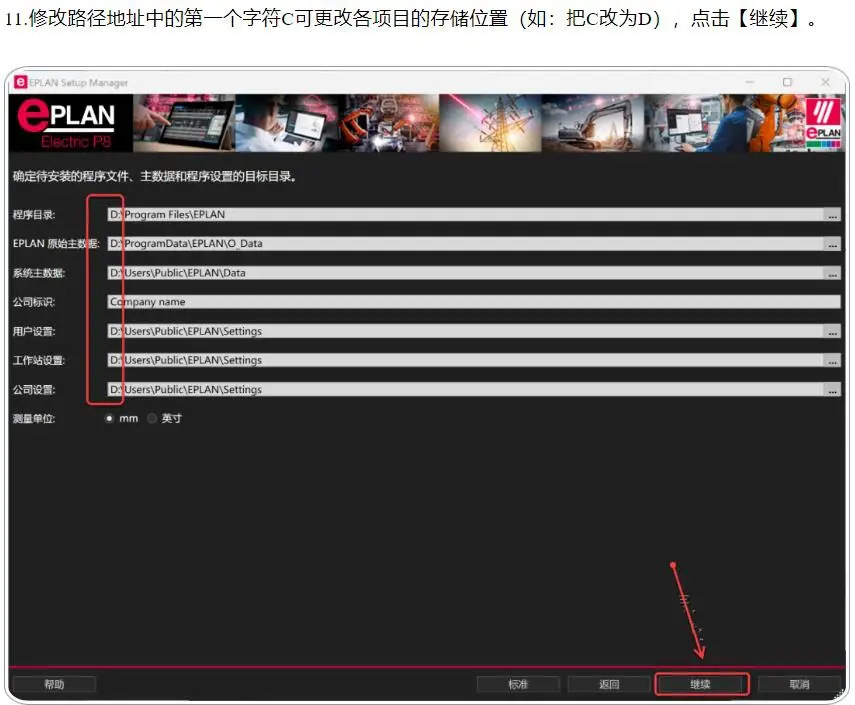
Task: Click the 确定待安装的程序文件 instruction text
Action: tap(155, 177)
